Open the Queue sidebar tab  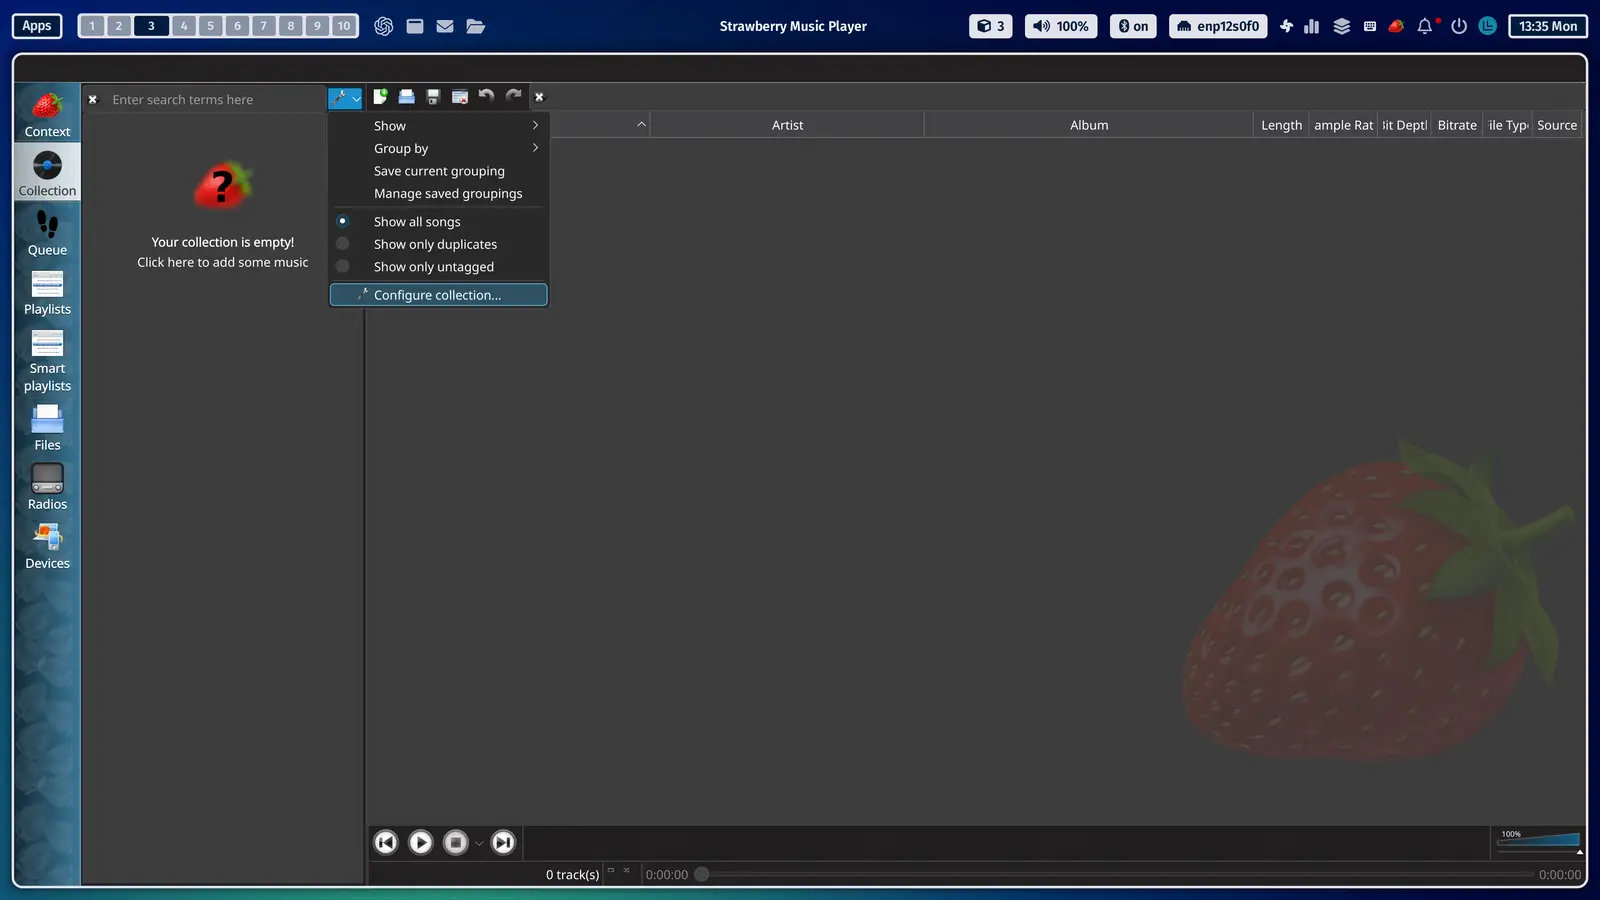(47, 232)
